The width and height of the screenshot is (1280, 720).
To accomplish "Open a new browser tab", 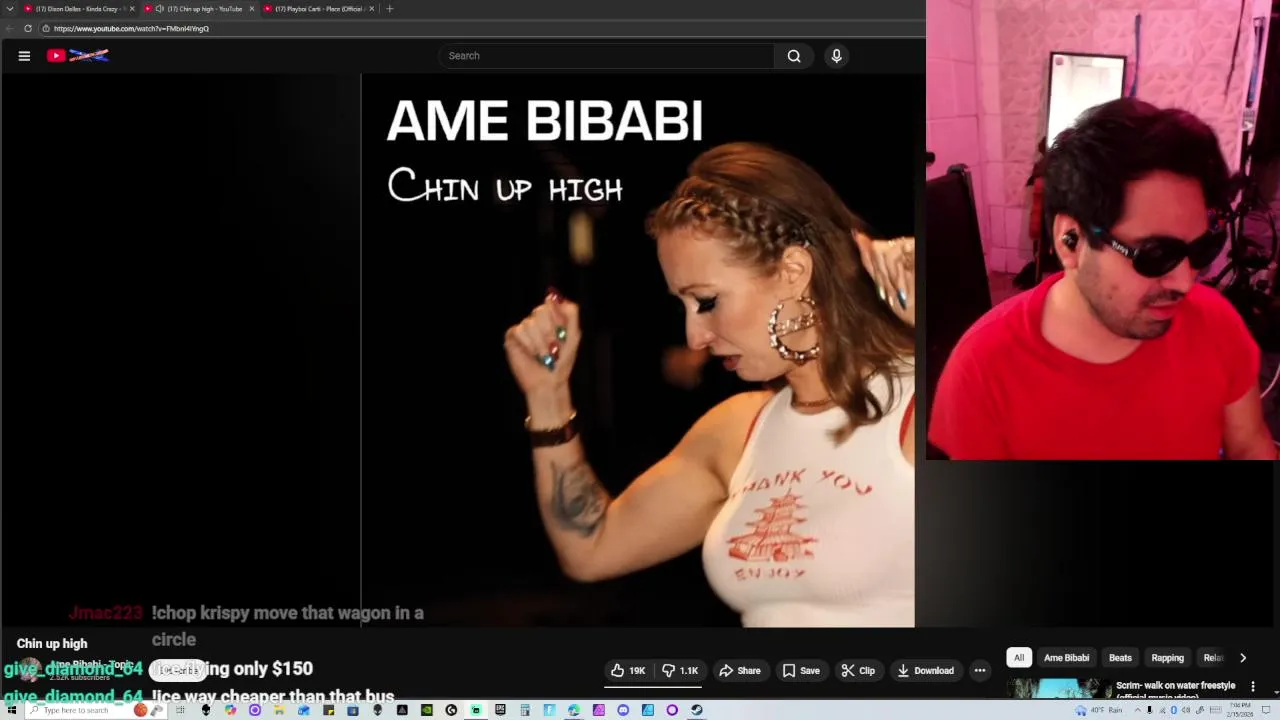I will click(390, 9).
